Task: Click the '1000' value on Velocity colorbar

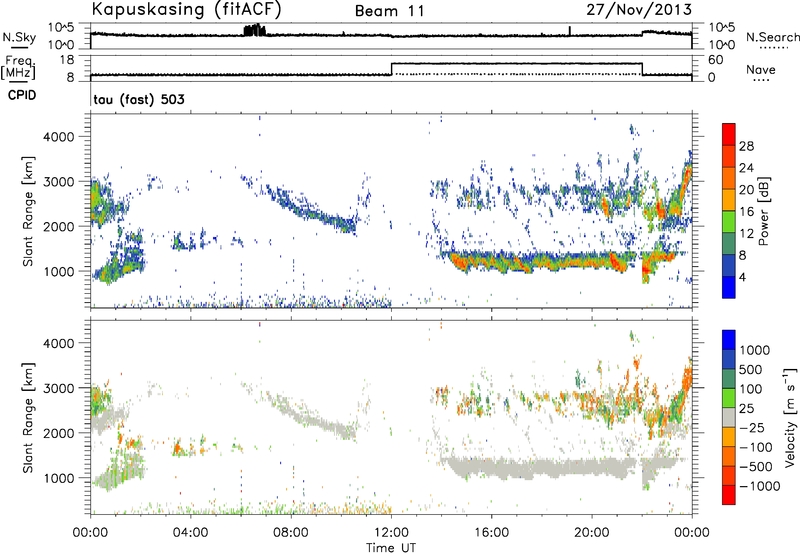Action: coord(754,350)
